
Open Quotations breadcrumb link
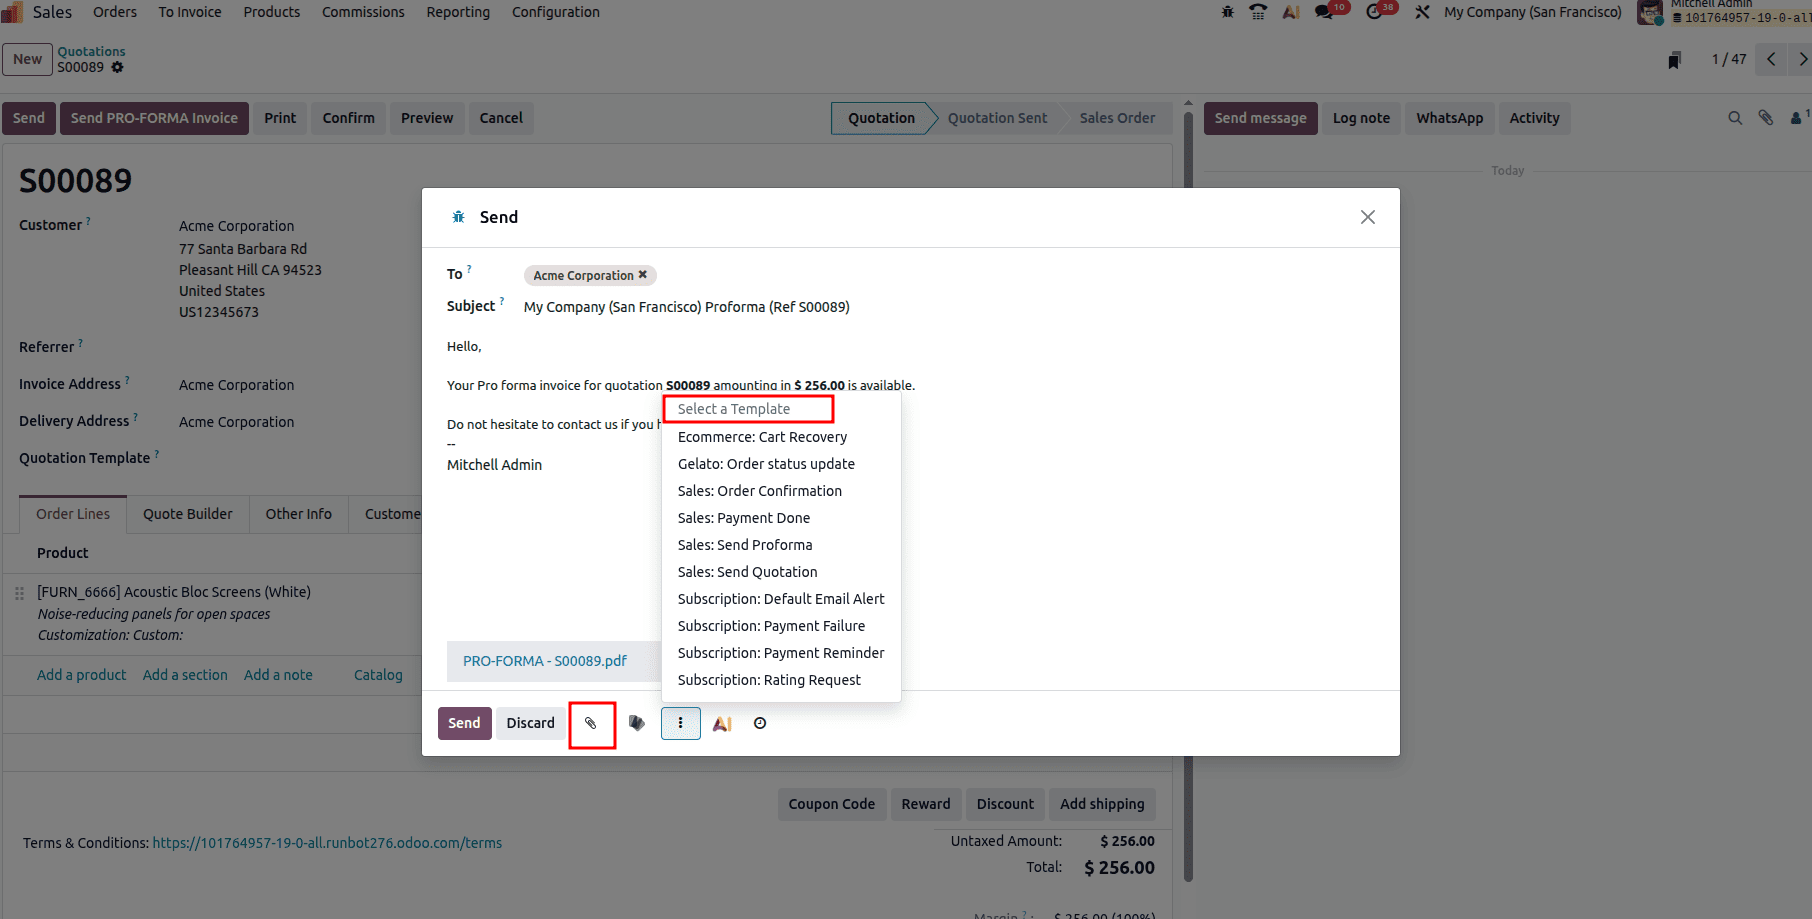(x=91, y=51)
